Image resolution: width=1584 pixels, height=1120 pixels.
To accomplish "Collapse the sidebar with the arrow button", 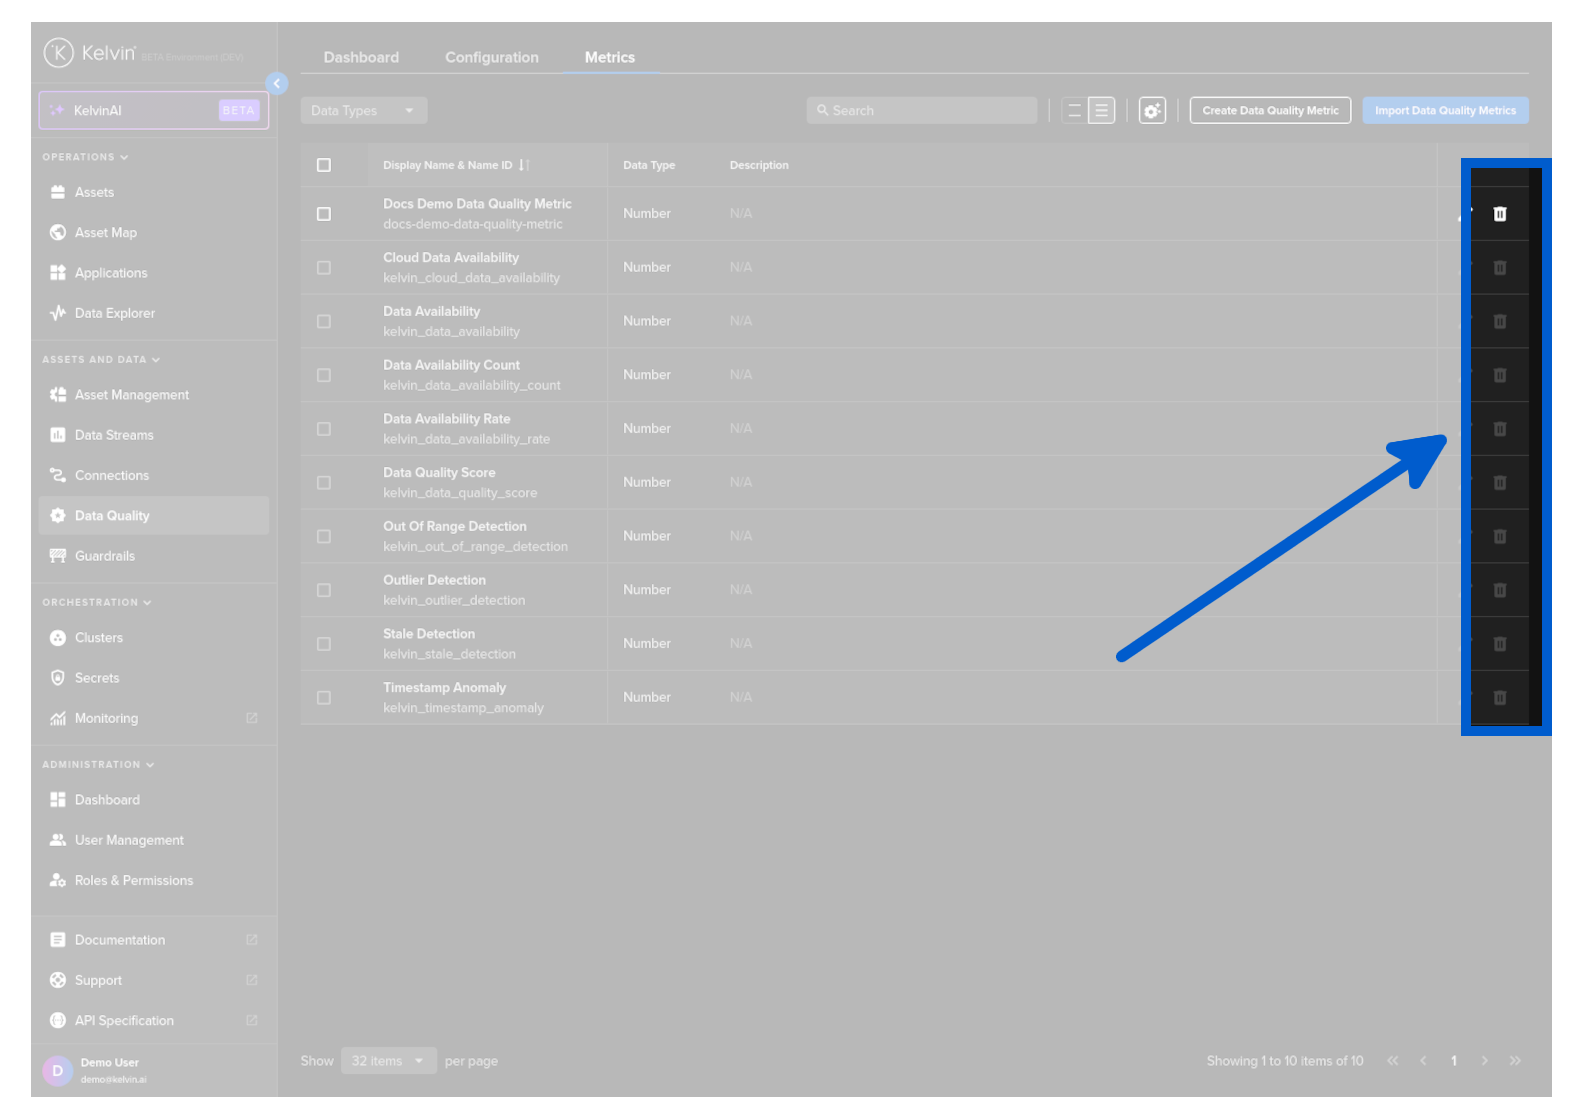I will [277, 84].
